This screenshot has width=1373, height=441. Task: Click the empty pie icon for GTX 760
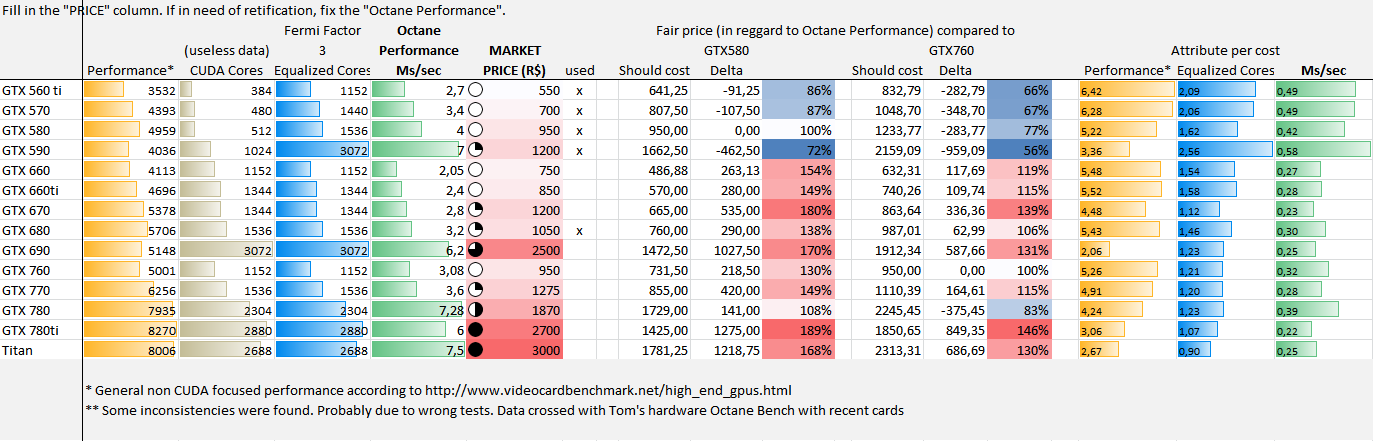point(475,270)
